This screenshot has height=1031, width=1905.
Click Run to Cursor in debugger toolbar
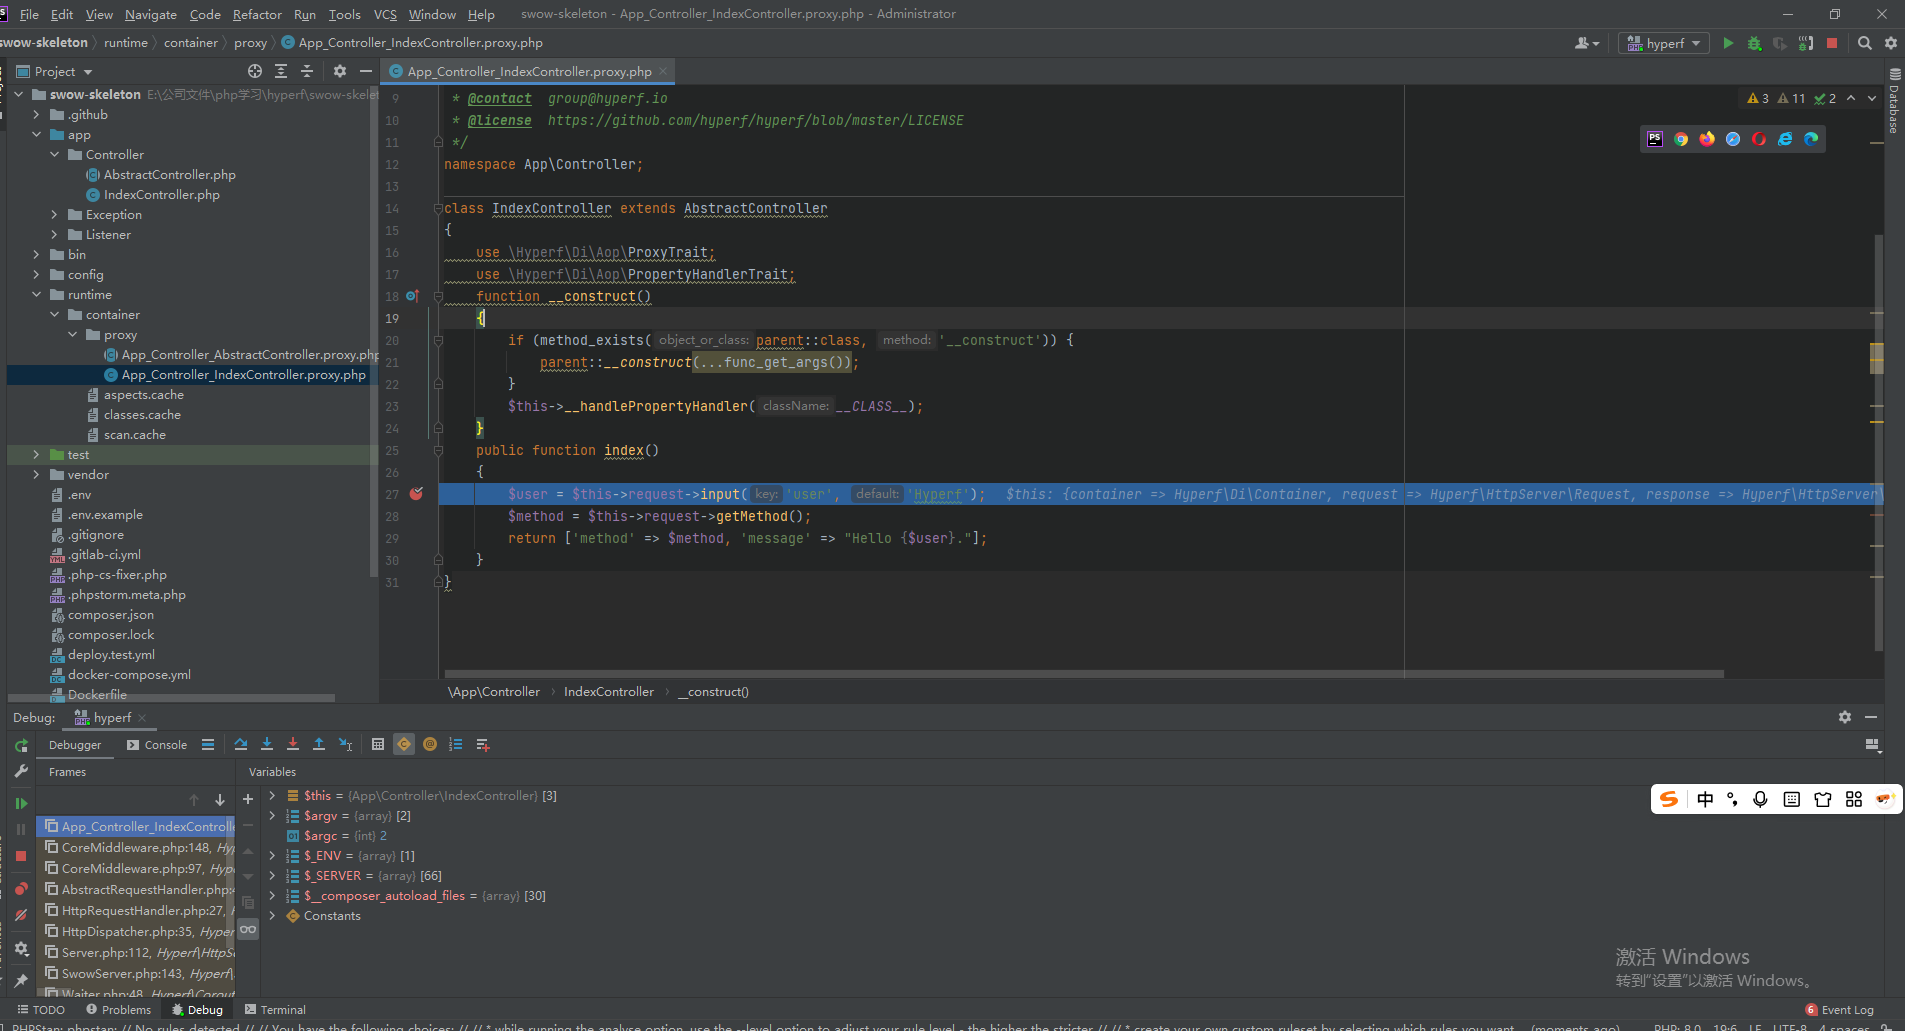point(345,744)
